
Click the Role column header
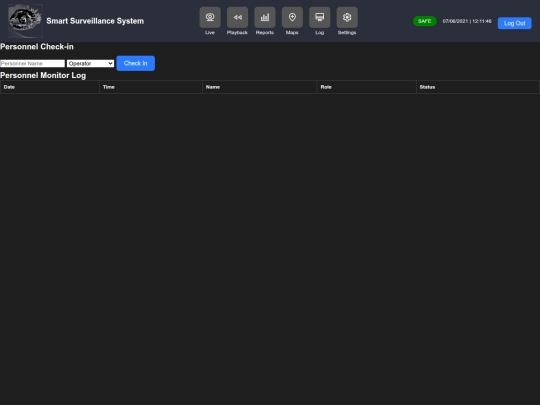[x=366, y=87]
